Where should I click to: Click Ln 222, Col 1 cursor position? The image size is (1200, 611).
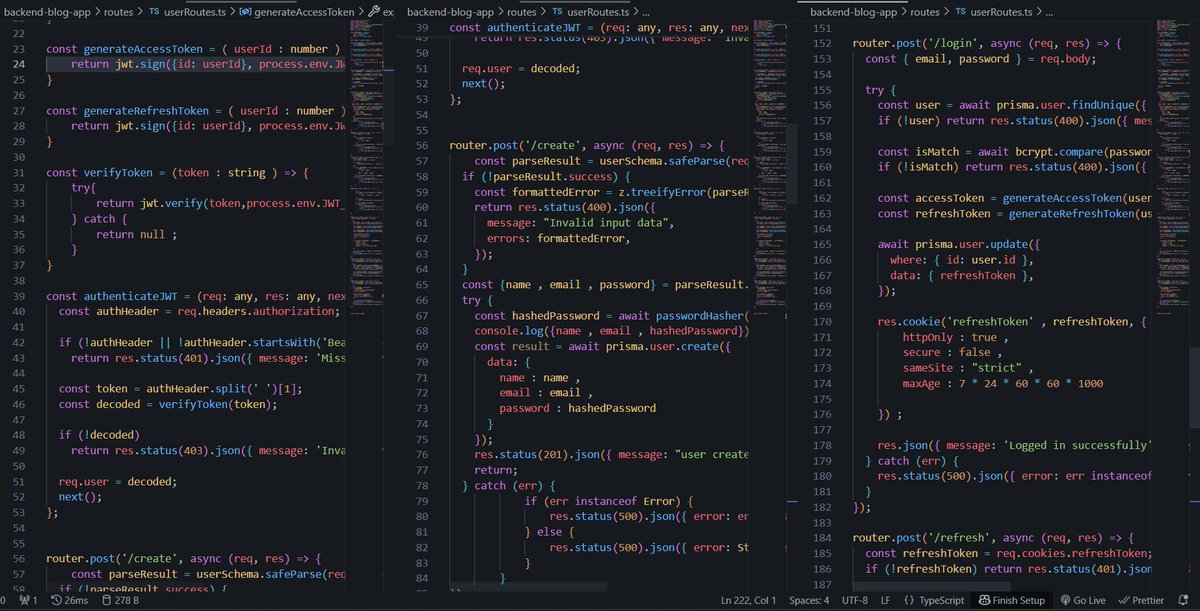click(x=749, y=600)
